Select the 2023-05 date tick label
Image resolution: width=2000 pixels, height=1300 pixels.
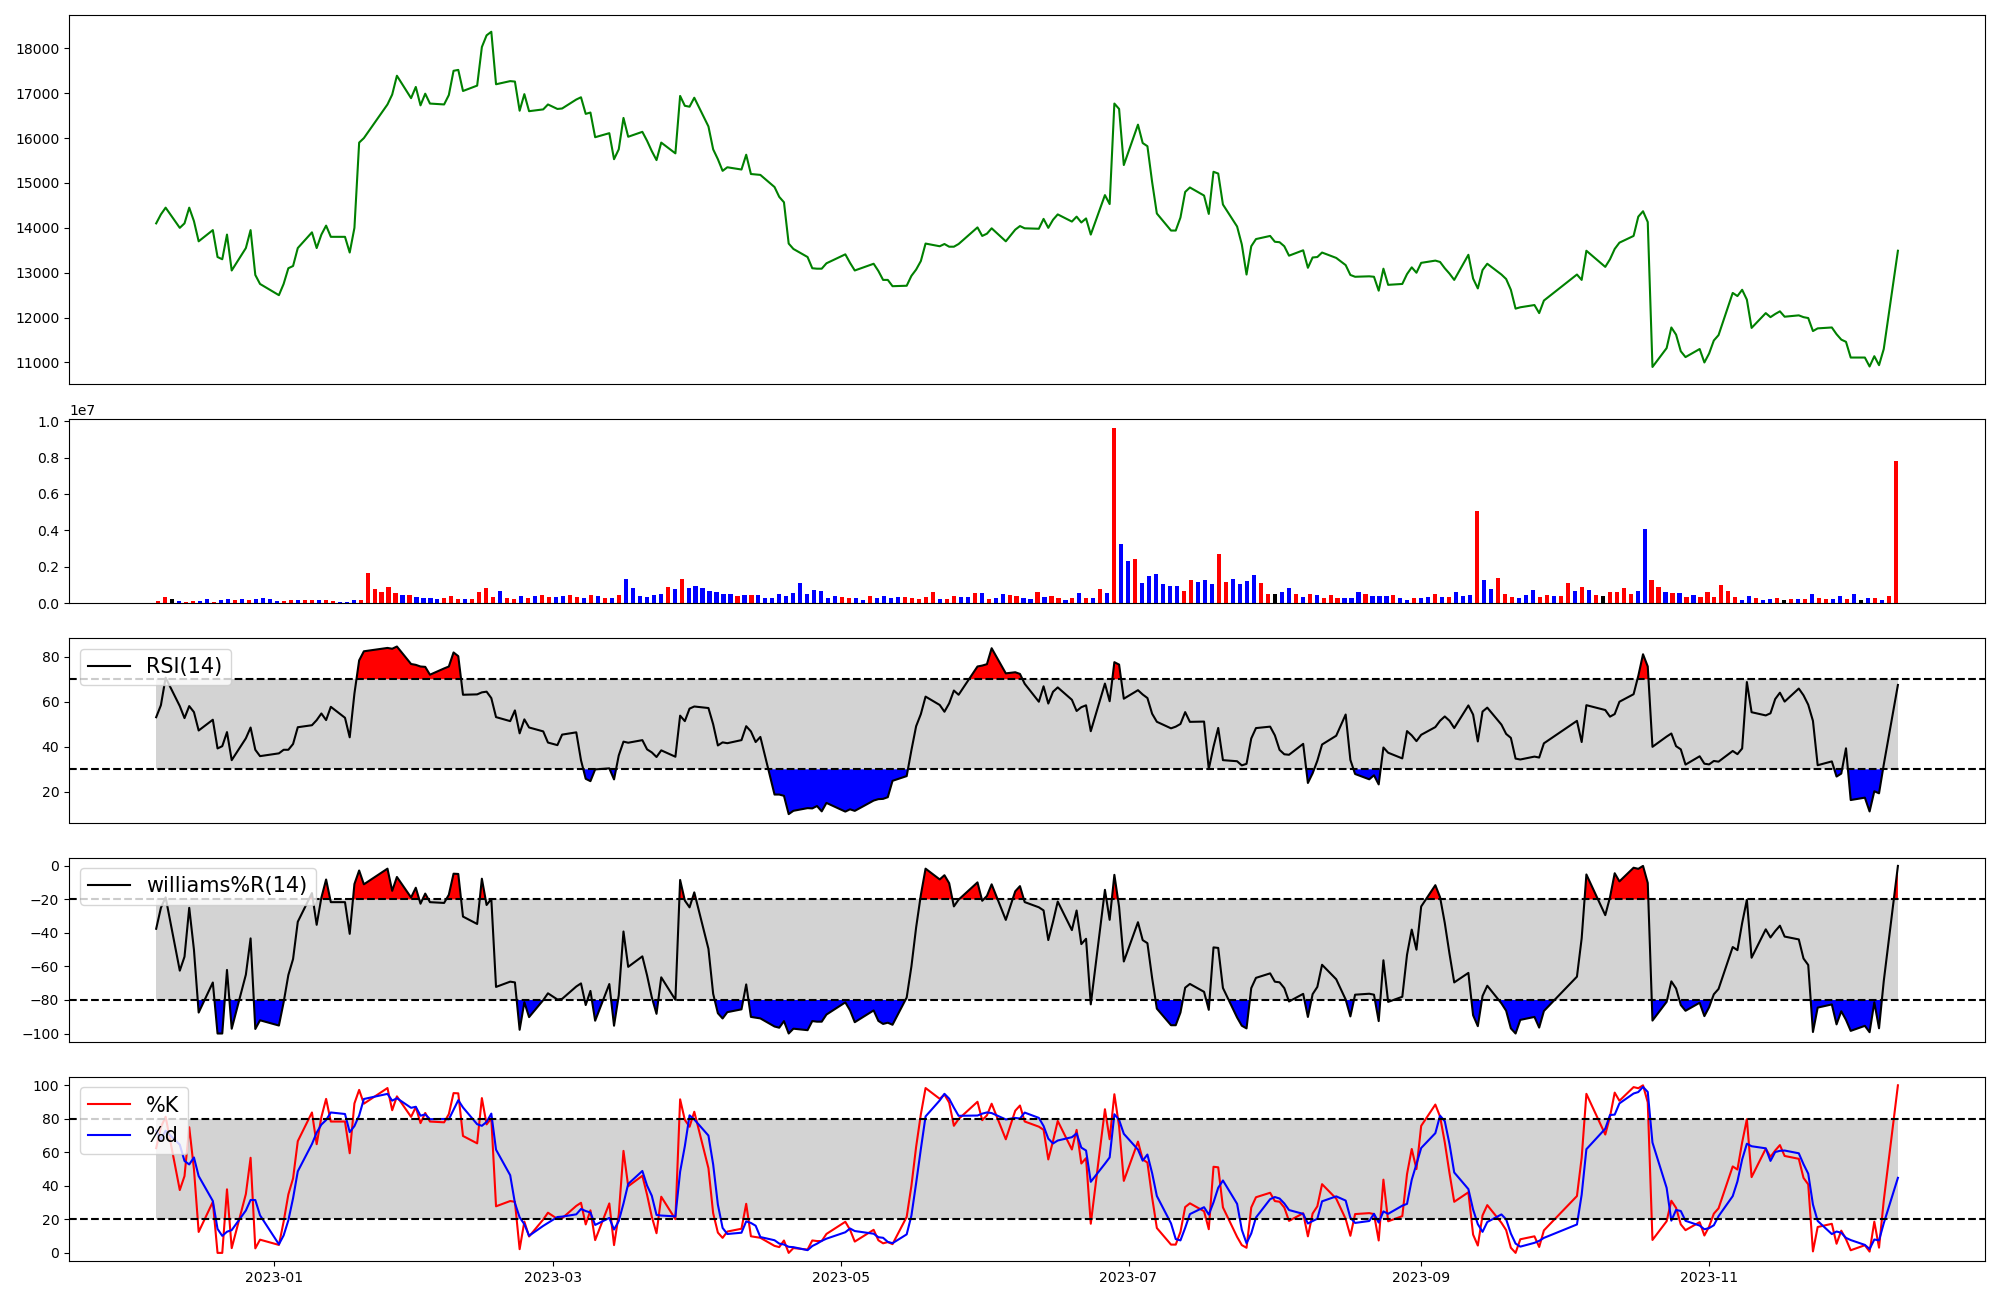coord(841,1277)
